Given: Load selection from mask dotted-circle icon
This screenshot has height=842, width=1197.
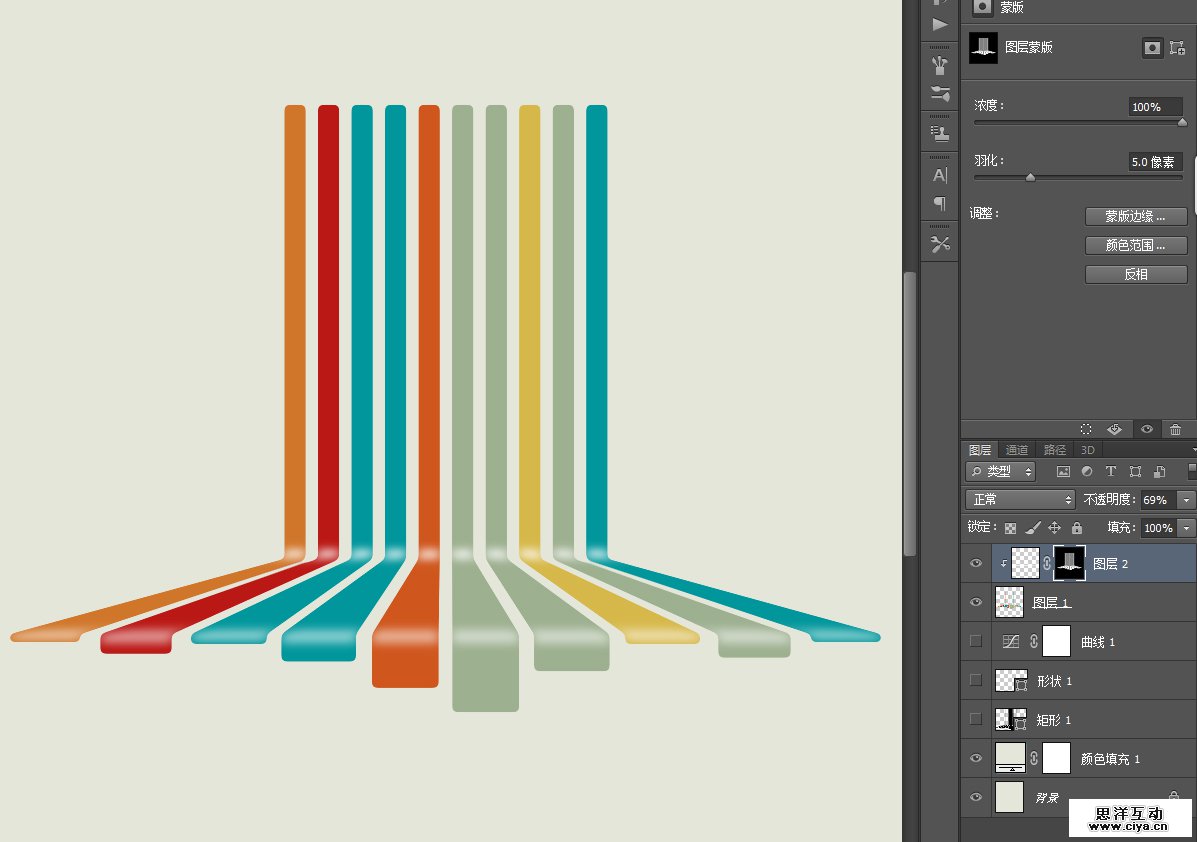Looking at the screenshot, I should tap(1086, 429).
